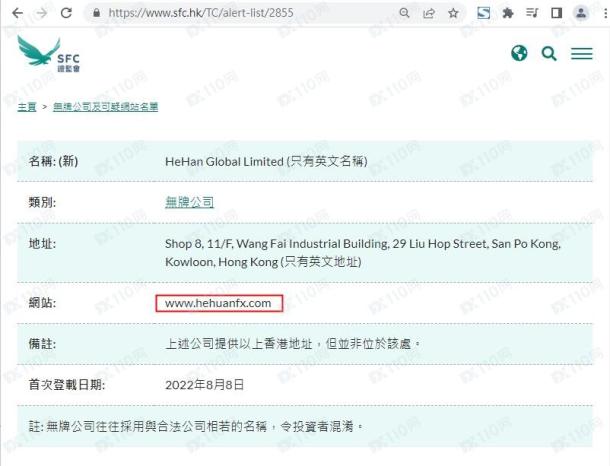610x466 pixels.
Task: Open the user profile avatar
Action: (x=581, y=13)
